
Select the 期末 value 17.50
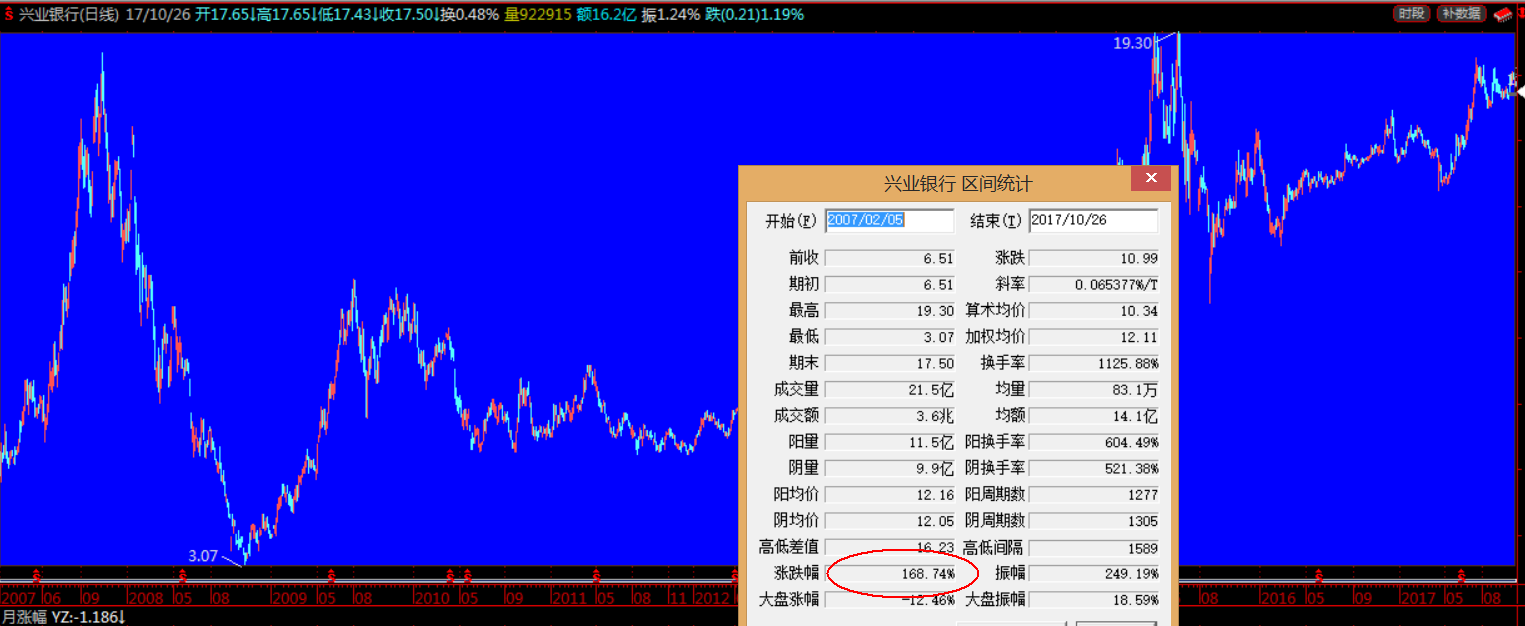tap(890, 363)
